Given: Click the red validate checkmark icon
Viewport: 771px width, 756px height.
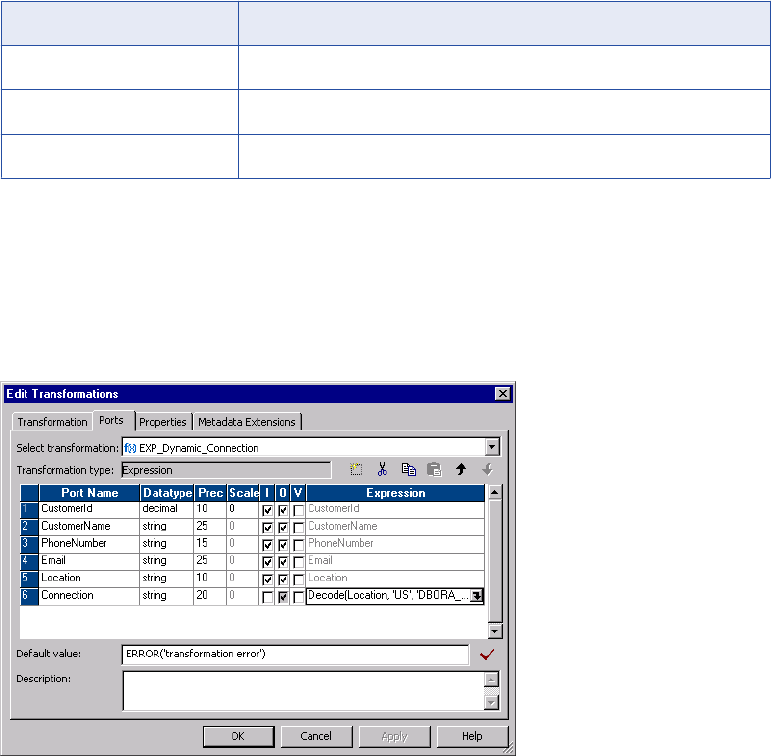Looking at the screenshot, I should (x=487, y=655).
